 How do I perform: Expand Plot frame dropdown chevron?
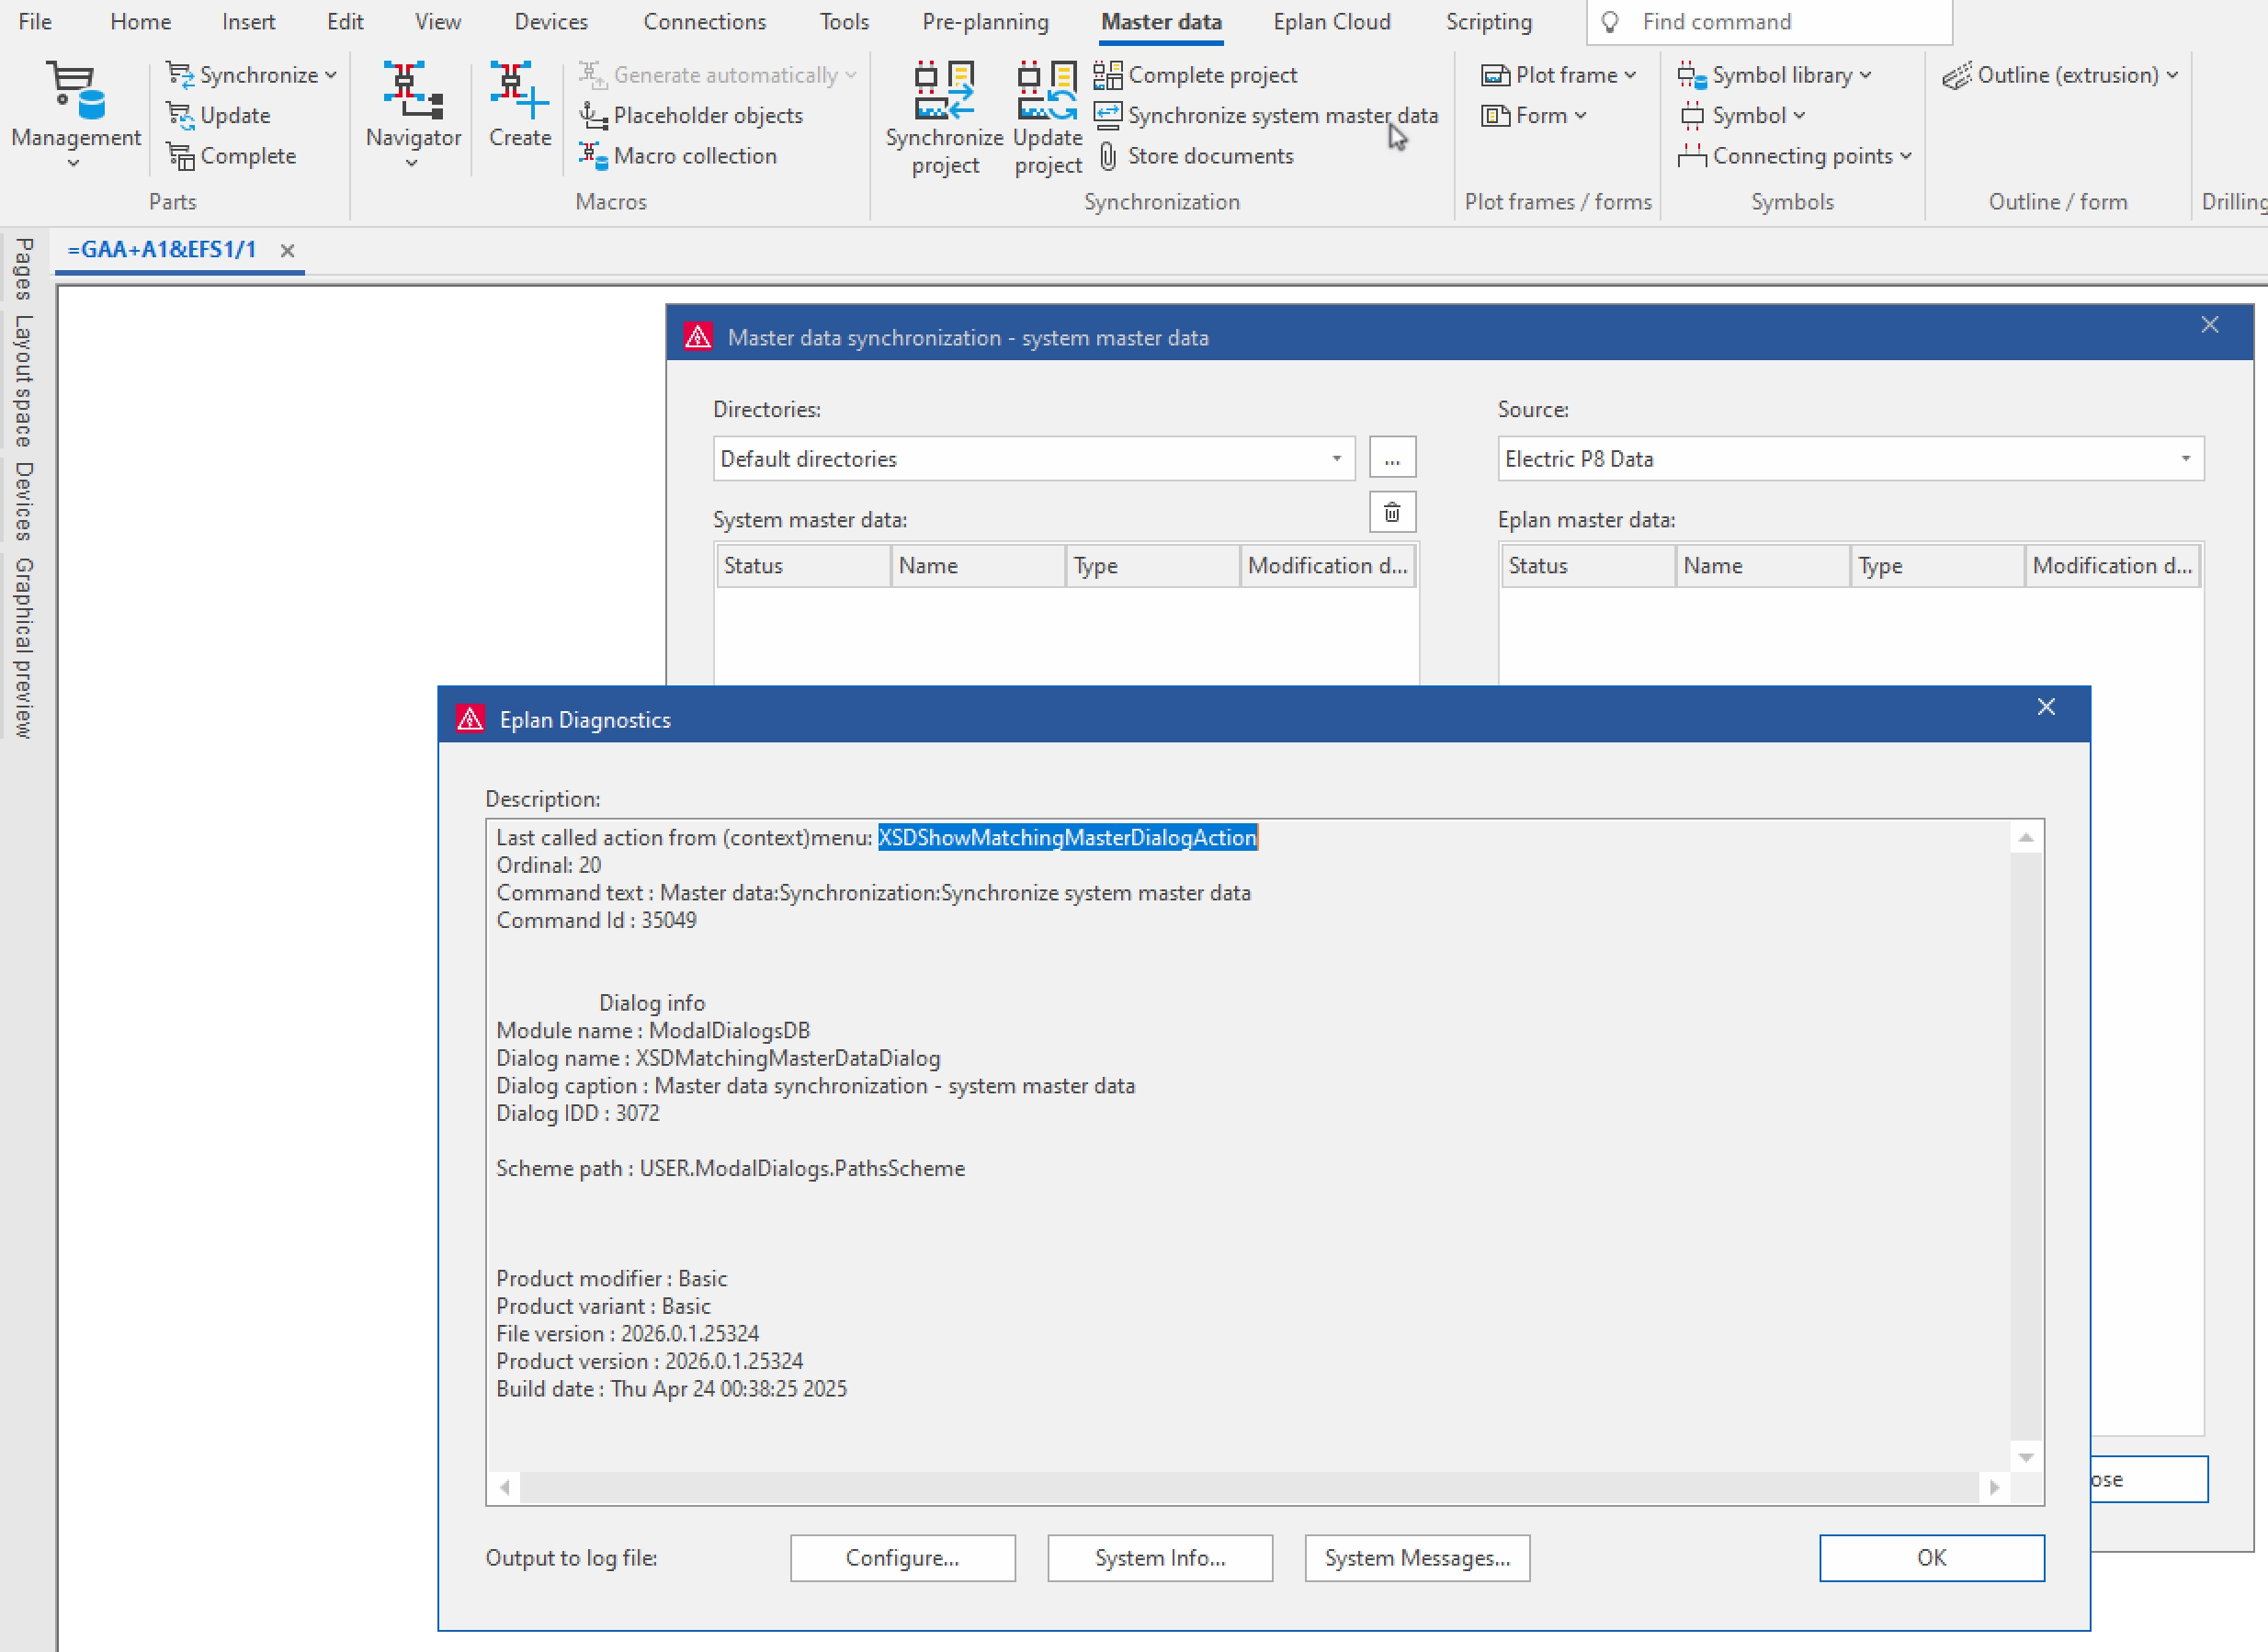pos(1630,75)
